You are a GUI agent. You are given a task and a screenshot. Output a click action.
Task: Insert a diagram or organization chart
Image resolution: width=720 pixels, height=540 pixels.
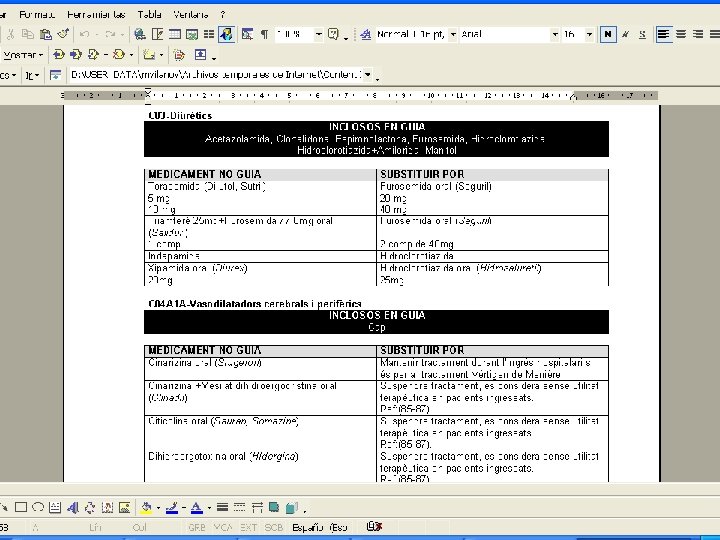[x=90, y=507]
